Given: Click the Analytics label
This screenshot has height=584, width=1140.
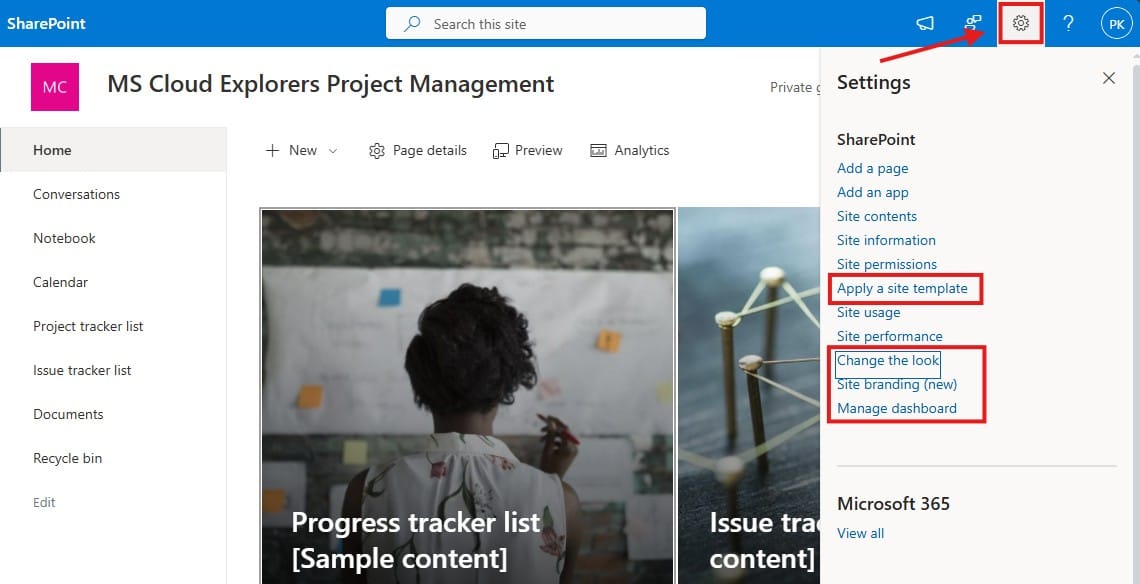Looking at the screenshot, I should click(642, 151).
